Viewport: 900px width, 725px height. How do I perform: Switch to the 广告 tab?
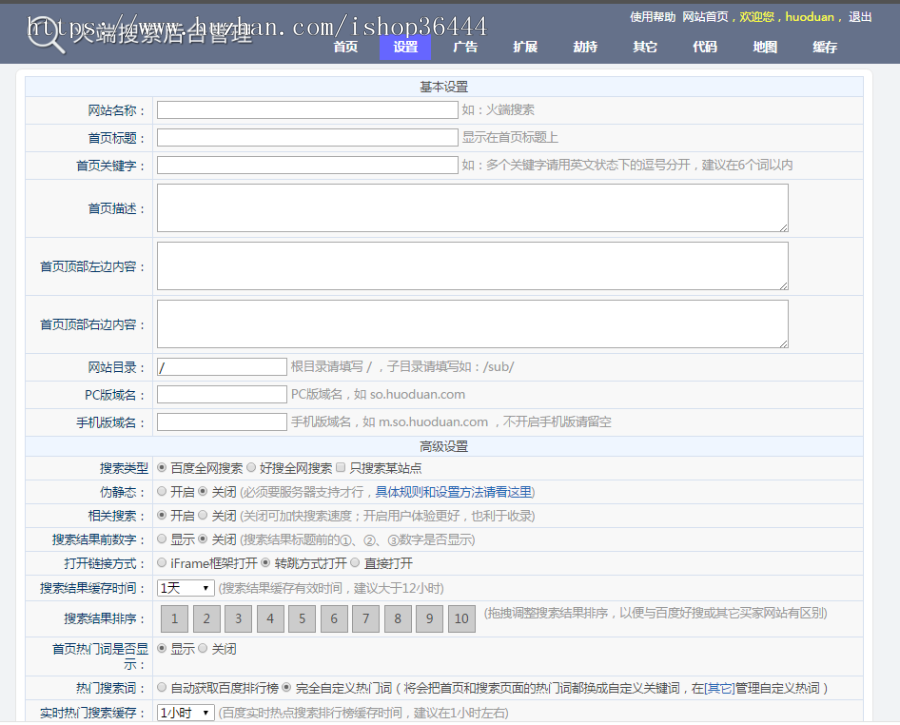[465, 46]
